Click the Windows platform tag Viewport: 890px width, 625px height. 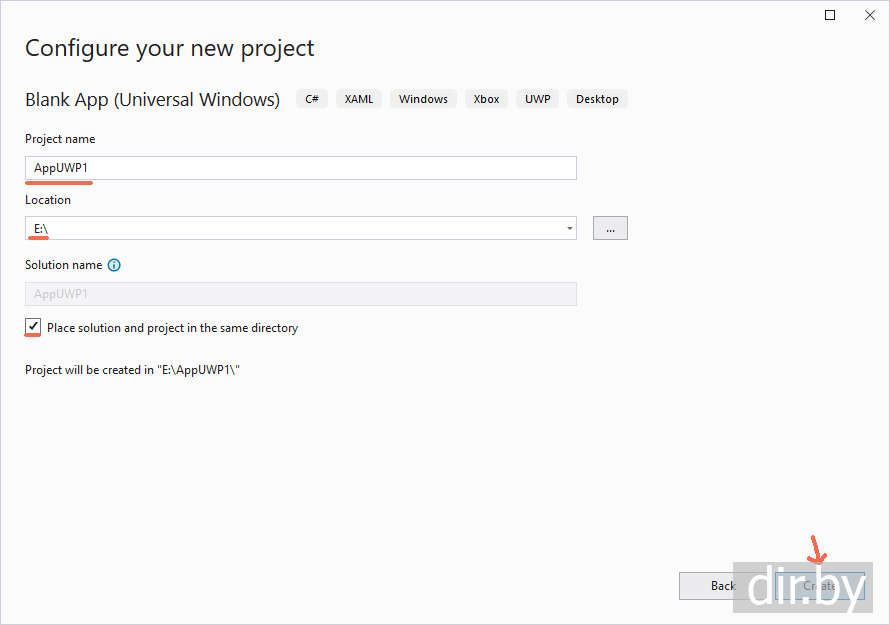coord(423,99)
